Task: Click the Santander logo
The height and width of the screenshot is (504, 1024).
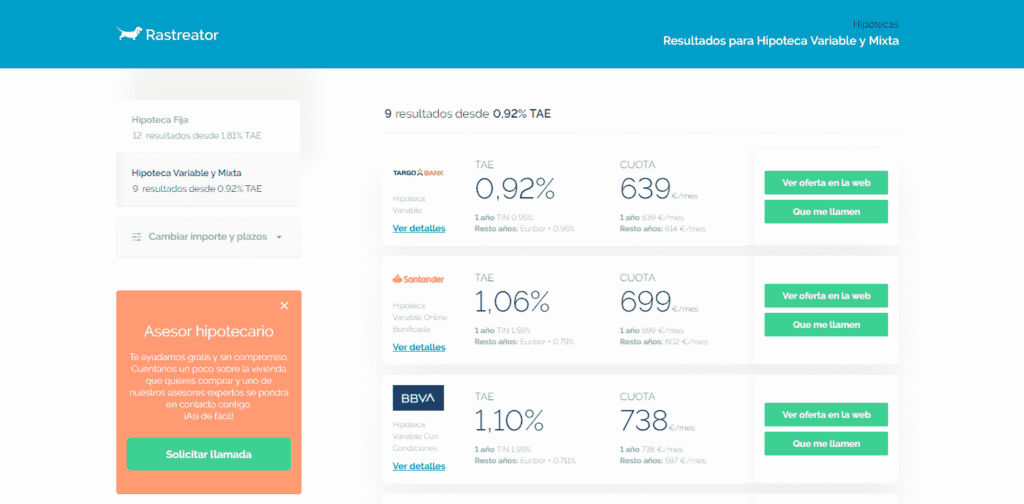Action: pyautogui.click(x=418, y=279)
